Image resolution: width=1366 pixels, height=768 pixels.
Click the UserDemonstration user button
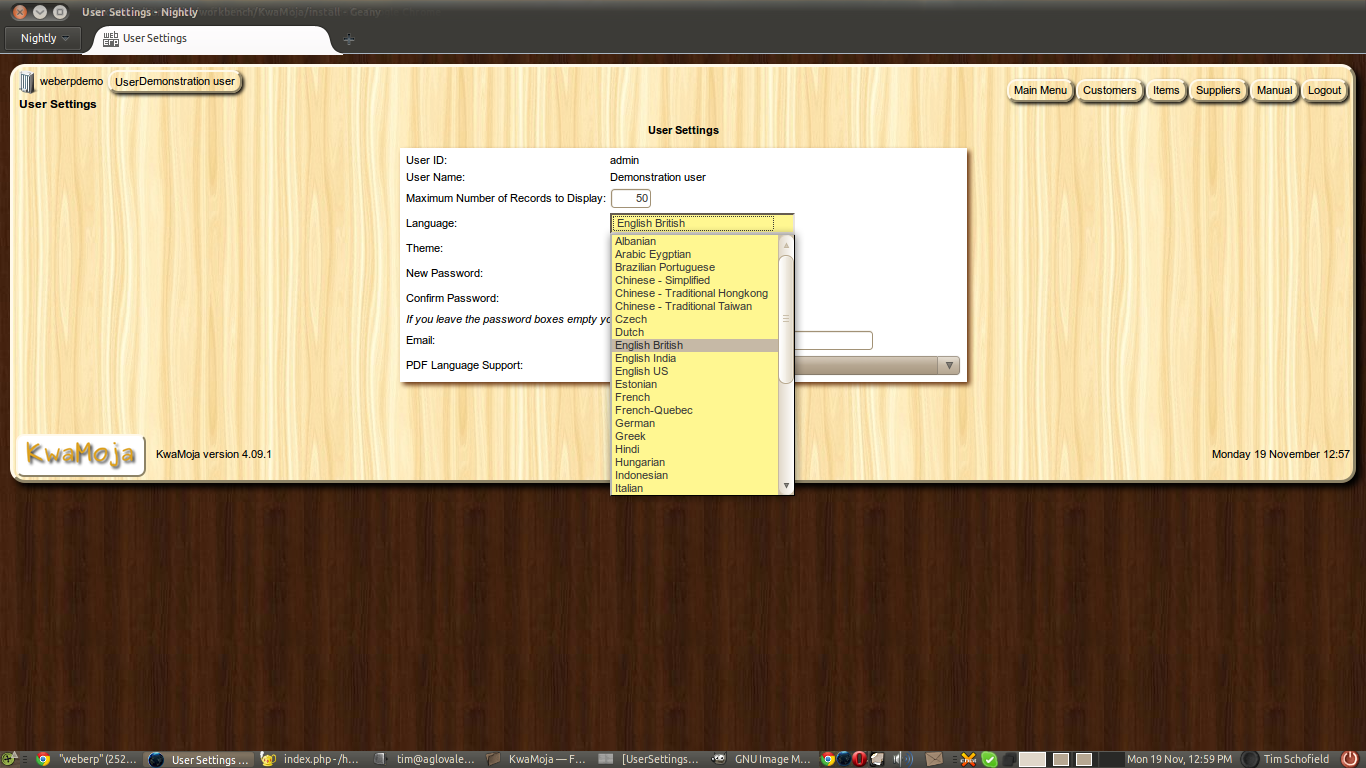tap(175, 81)
